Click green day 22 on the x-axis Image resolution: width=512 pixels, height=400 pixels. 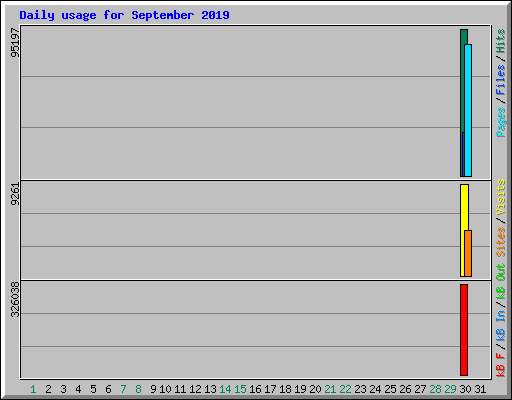345,389
